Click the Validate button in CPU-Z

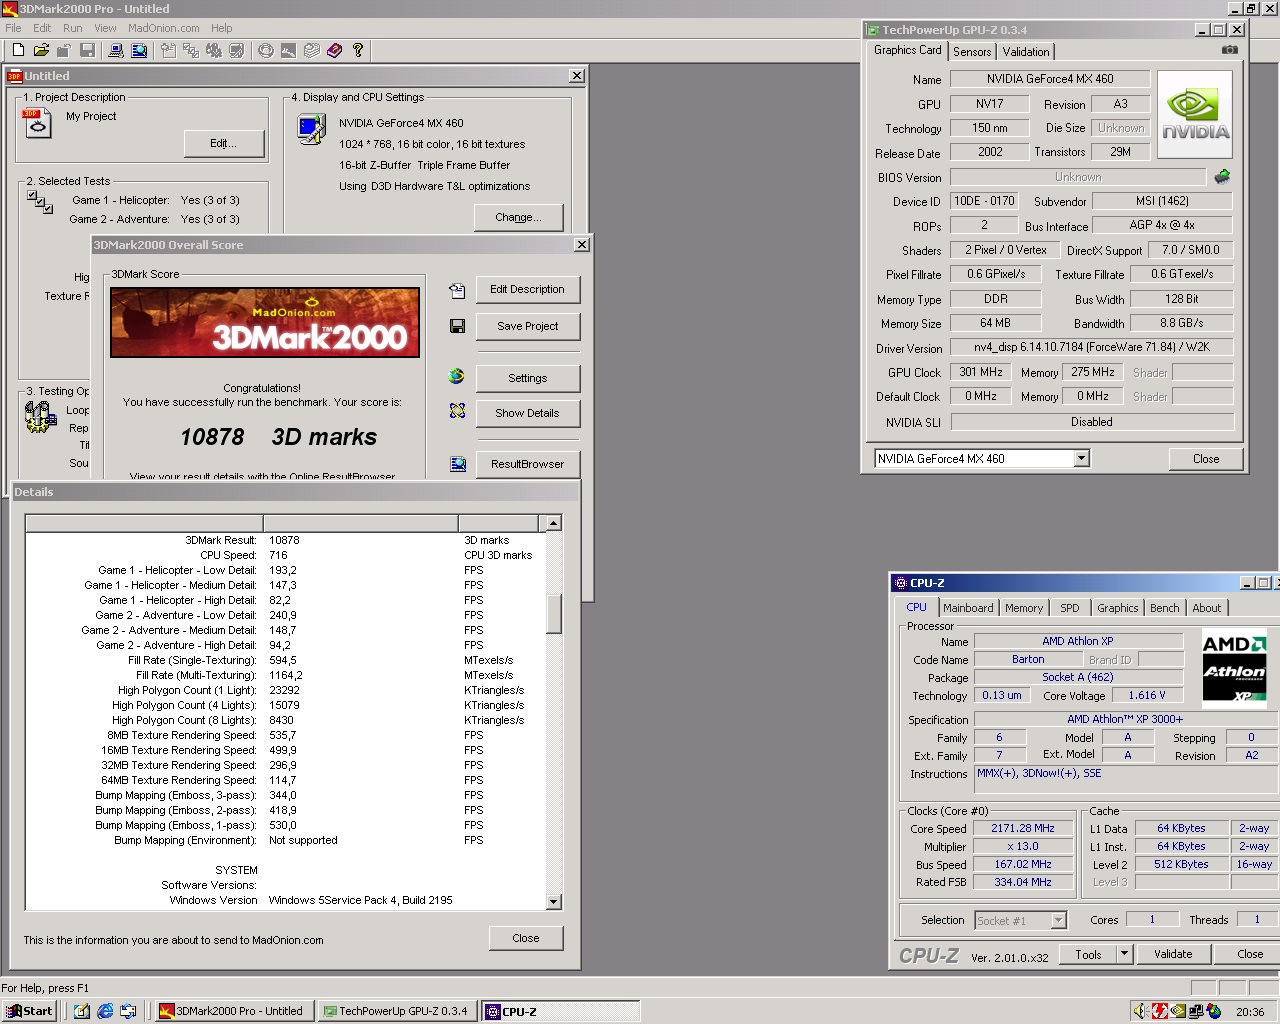[x=1172, y=954]
